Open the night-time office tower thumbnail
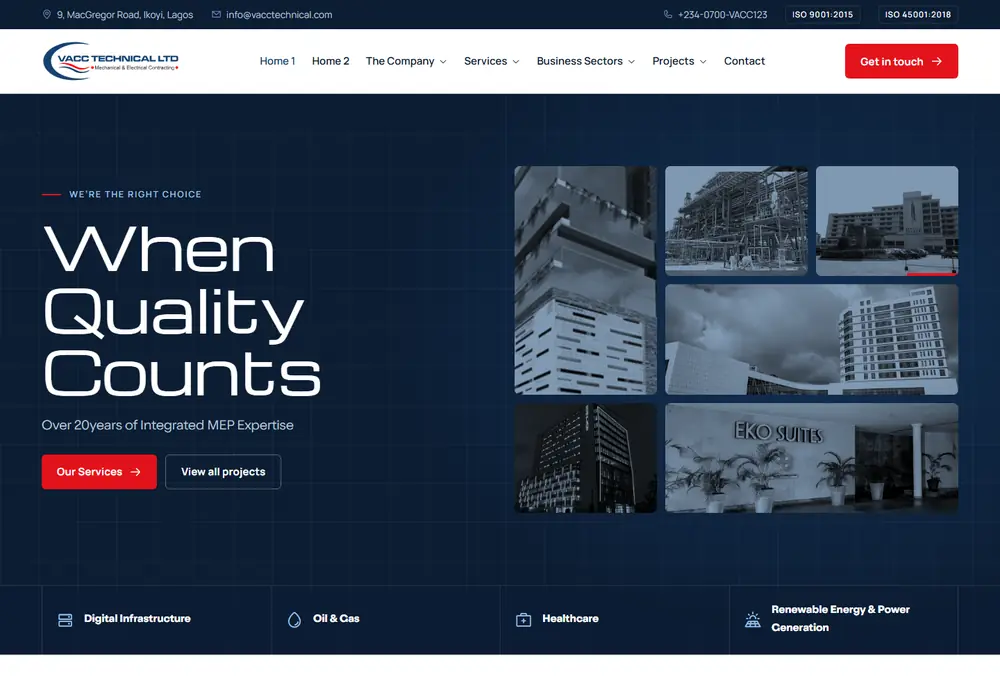The height and width of the screenshot is (688, 1000). [585, 458]
